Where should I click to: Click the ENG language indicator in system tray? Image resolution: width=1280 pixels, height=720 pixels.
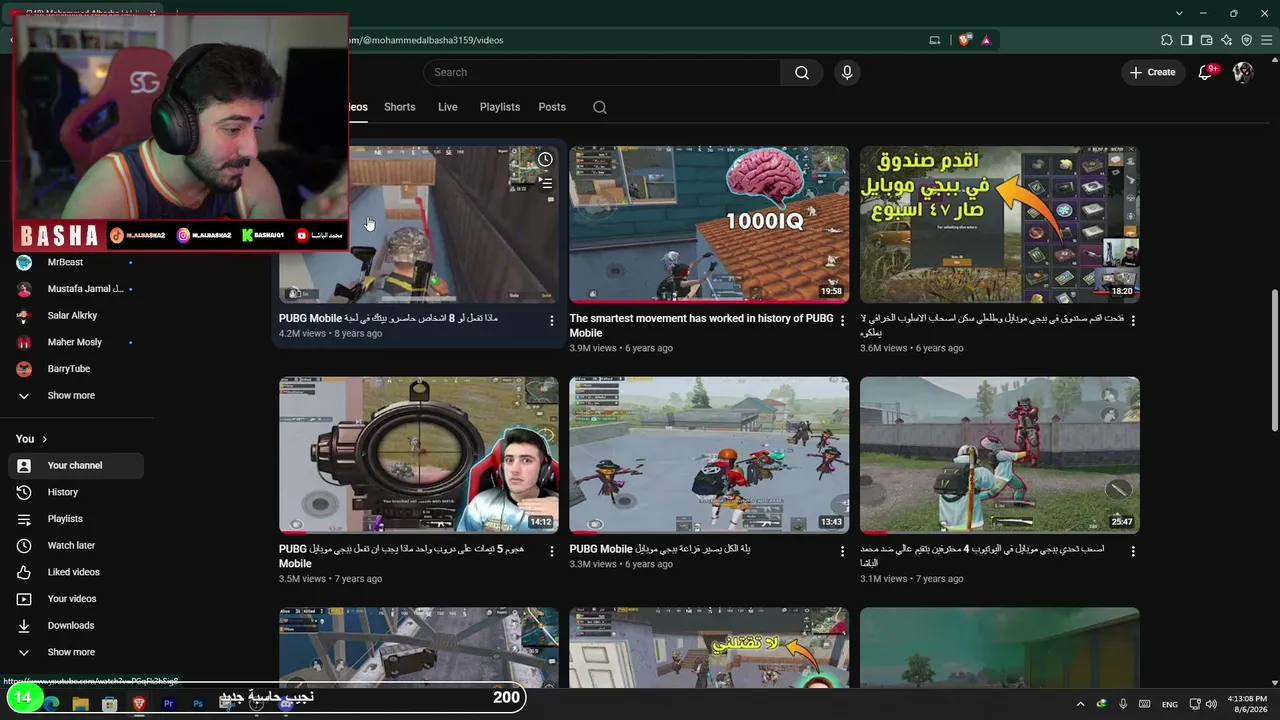[x=1169, y=704]
